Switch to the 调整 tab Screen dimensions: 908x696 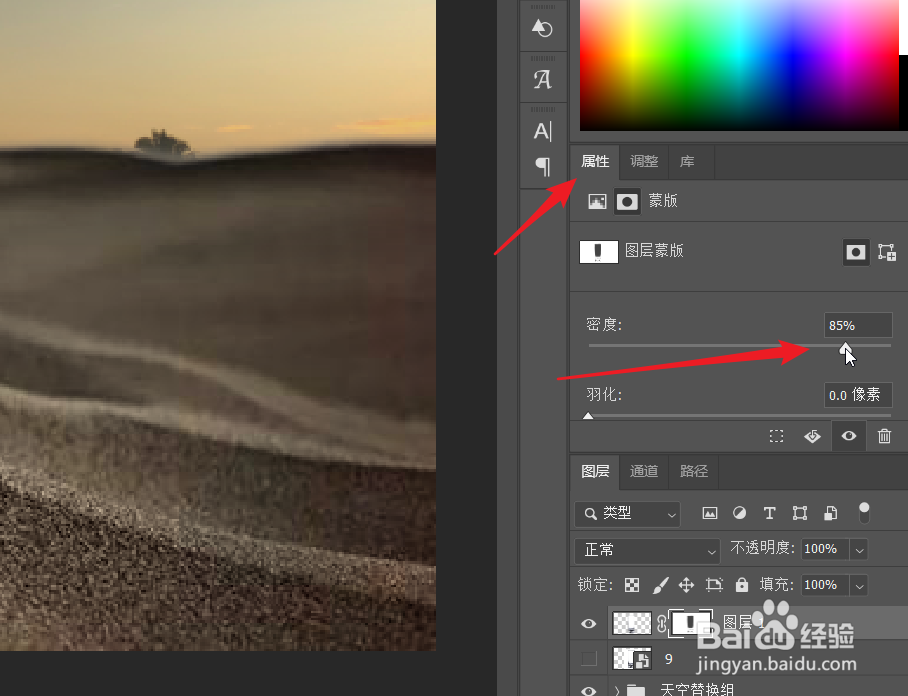[644, 162]
